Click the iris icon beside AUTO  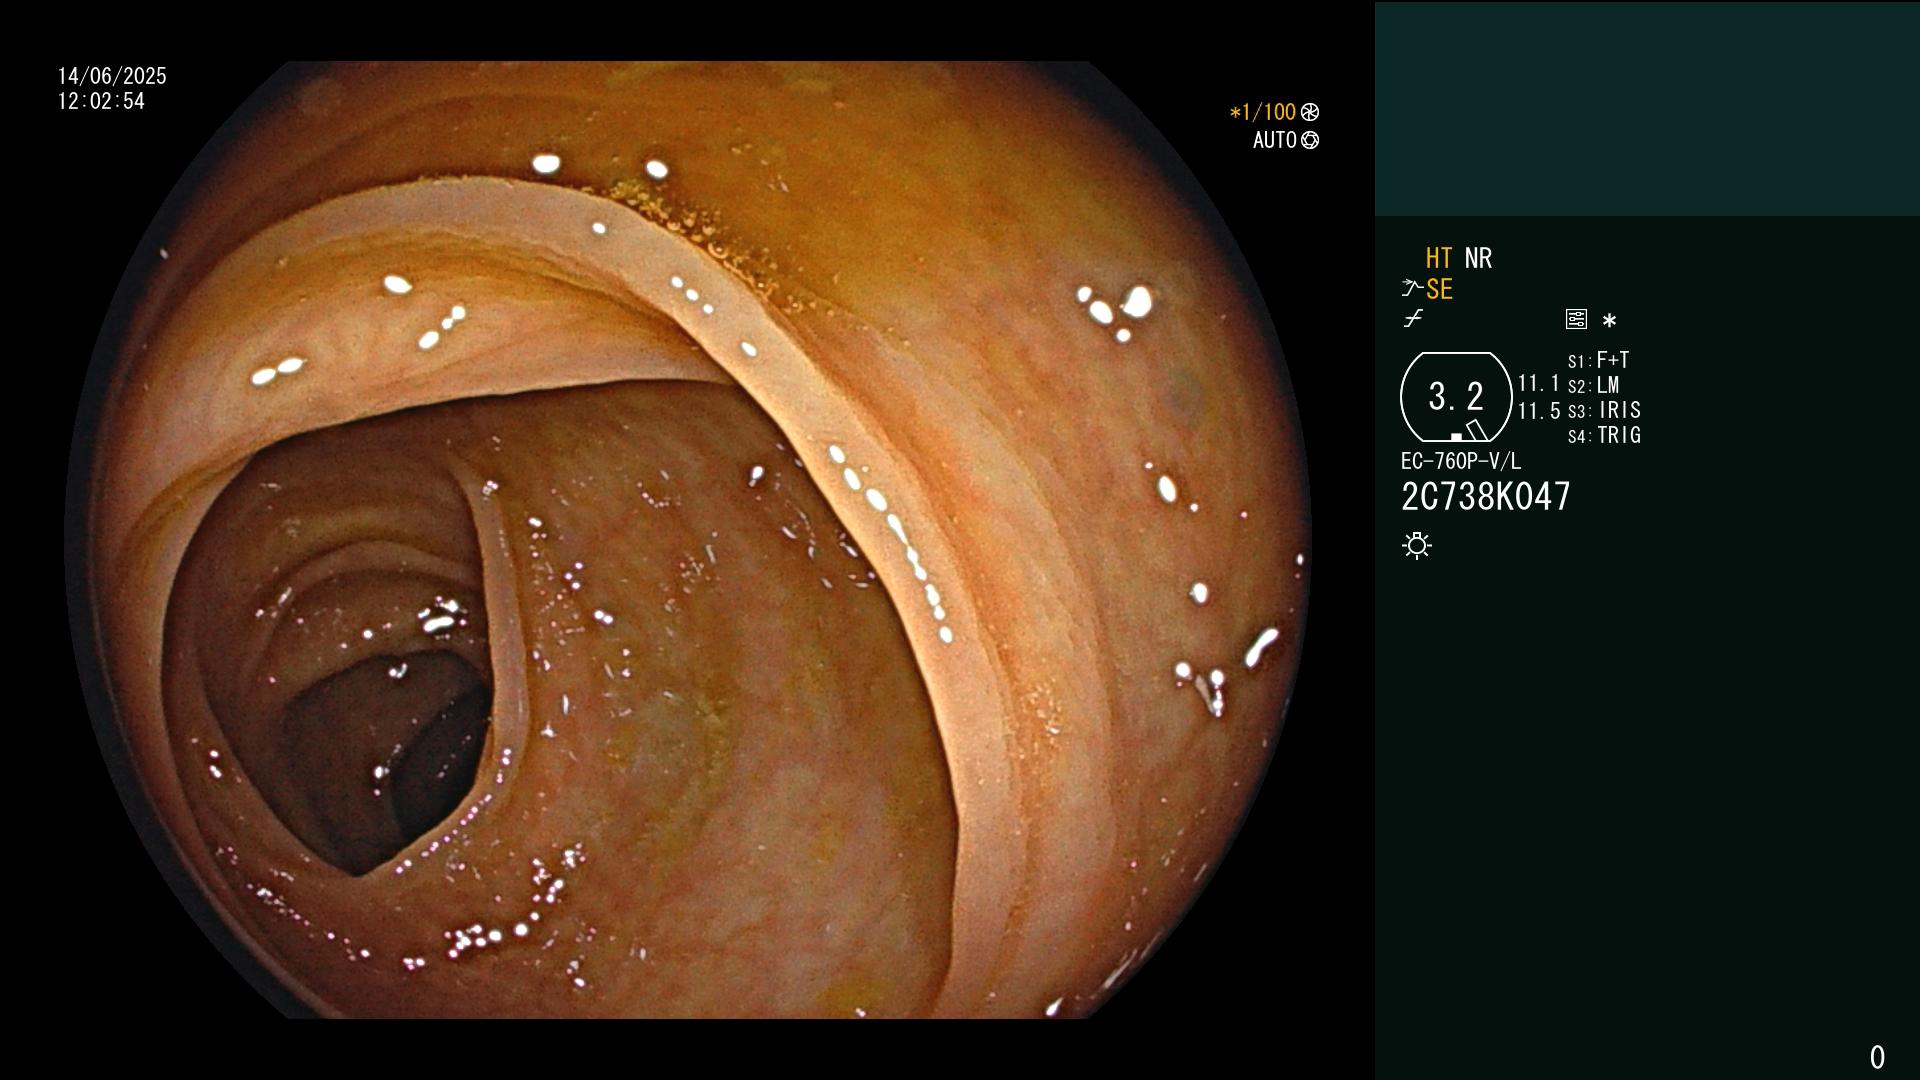coord(1310,140)
